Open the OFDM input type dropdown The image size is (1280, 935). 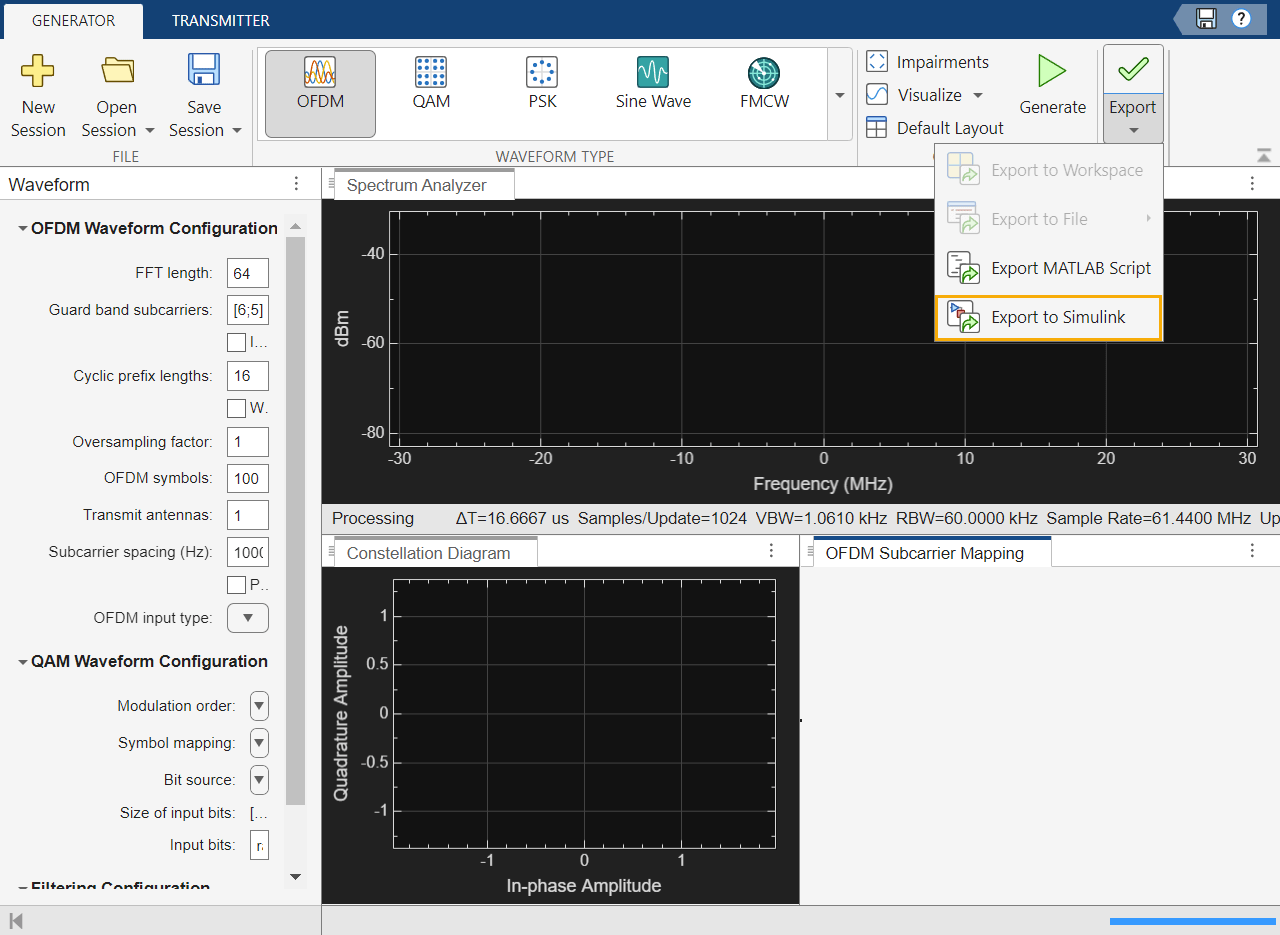coord(248,618)
